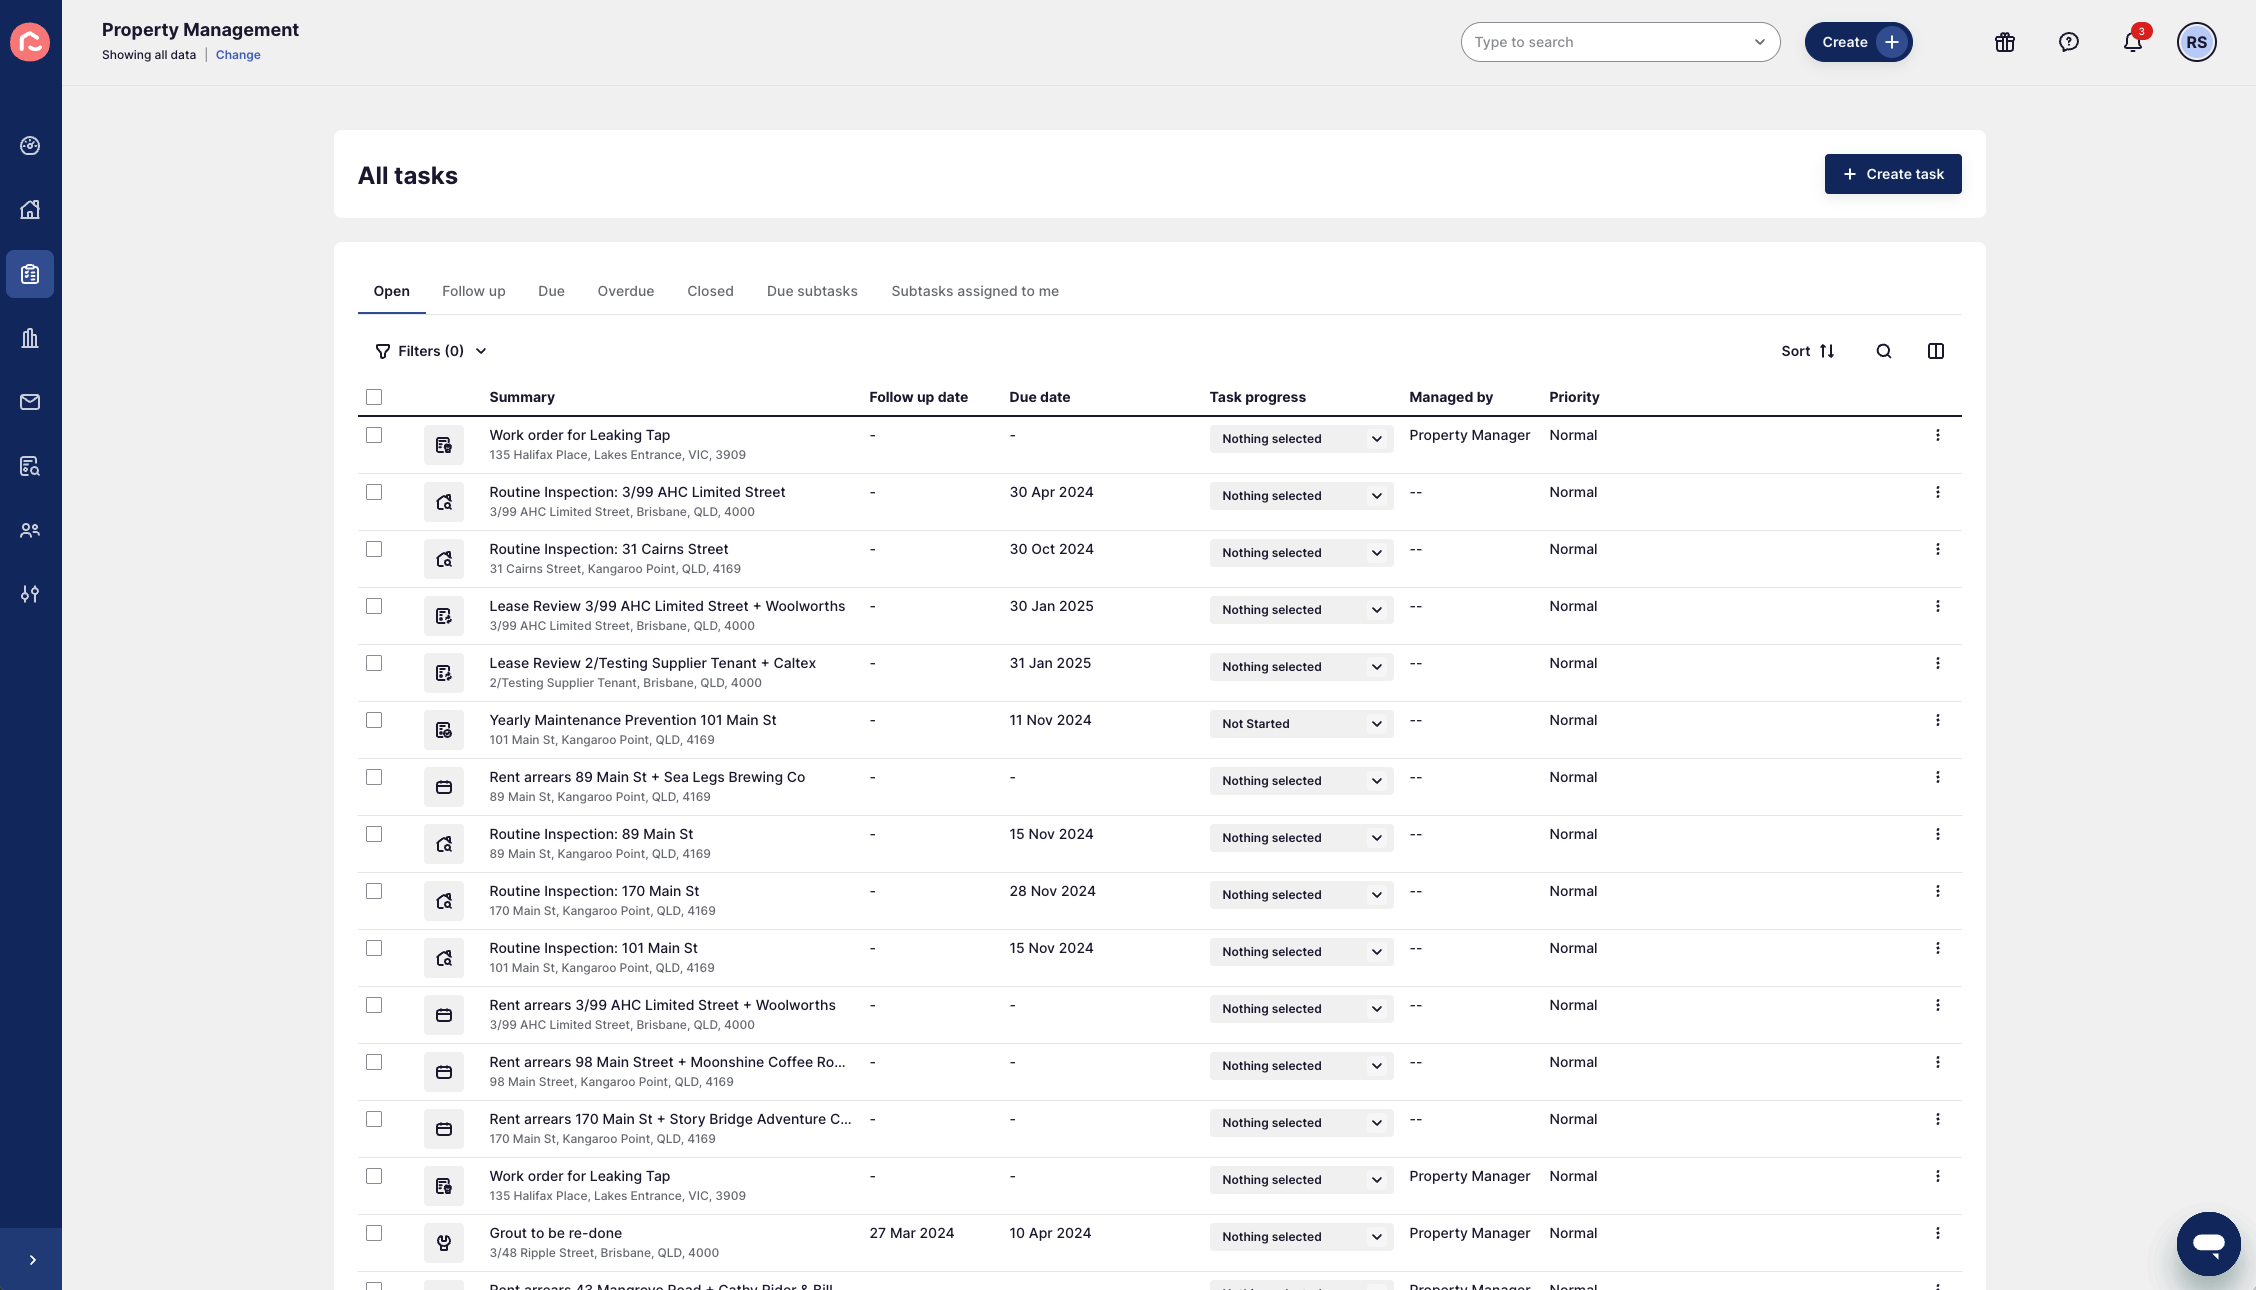
Task: Click the notifications bell icon
Action: (2132, 42)
